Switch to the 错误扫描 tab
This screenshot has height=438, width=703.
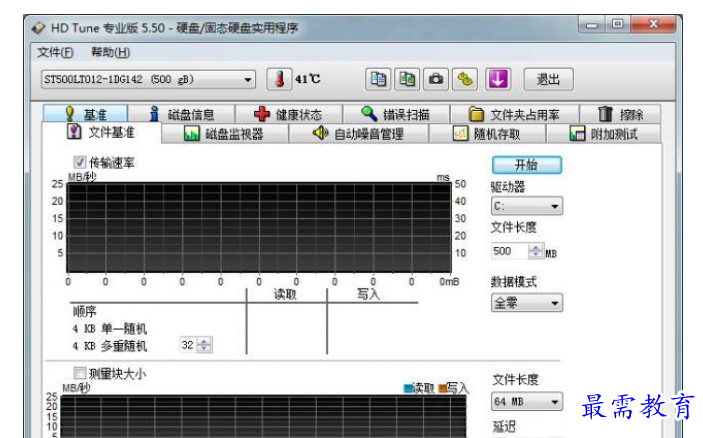(396, 114)
